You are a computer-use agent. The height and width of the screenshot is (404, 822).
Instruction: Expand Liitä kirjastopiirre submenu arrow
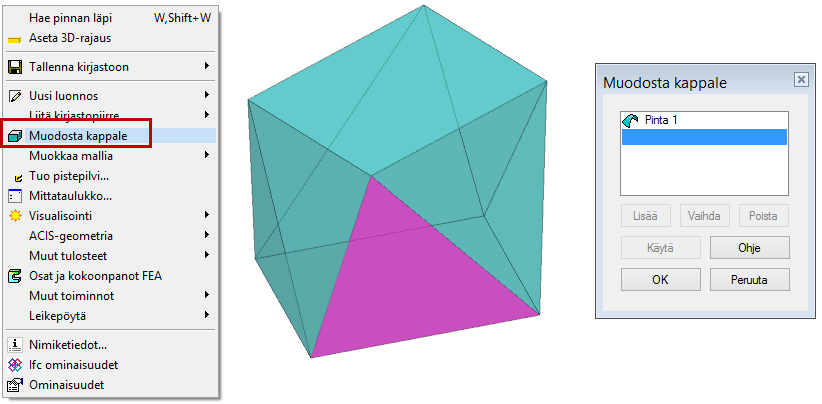coord(207,114)
